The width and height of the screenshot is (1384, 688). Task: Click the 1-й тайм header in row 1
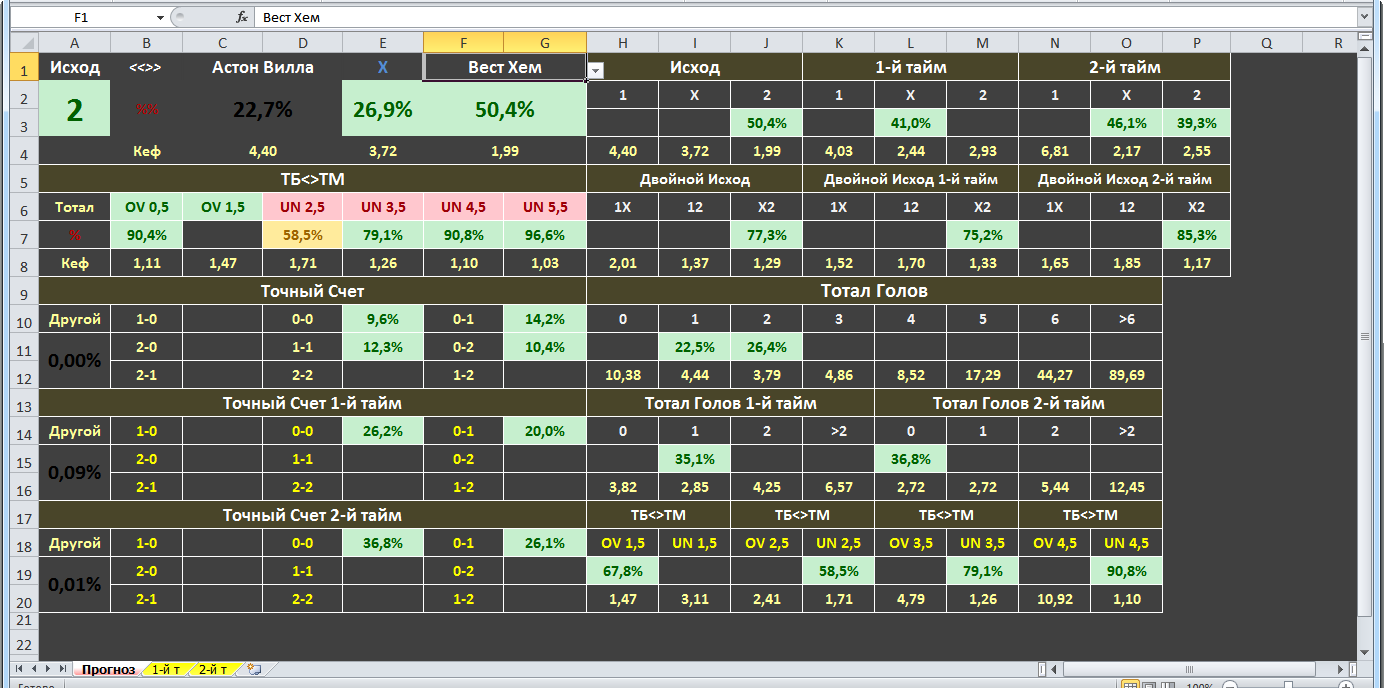(911, 67)
